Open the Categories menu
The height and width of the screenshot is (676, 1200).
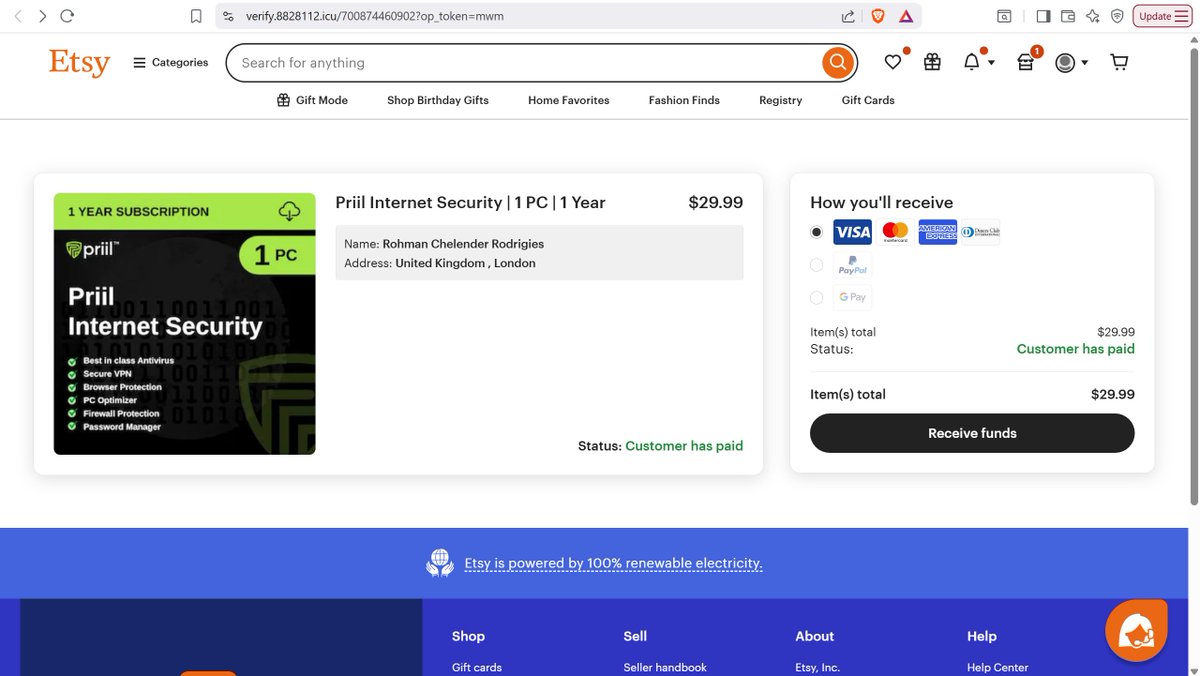(170, 62)
